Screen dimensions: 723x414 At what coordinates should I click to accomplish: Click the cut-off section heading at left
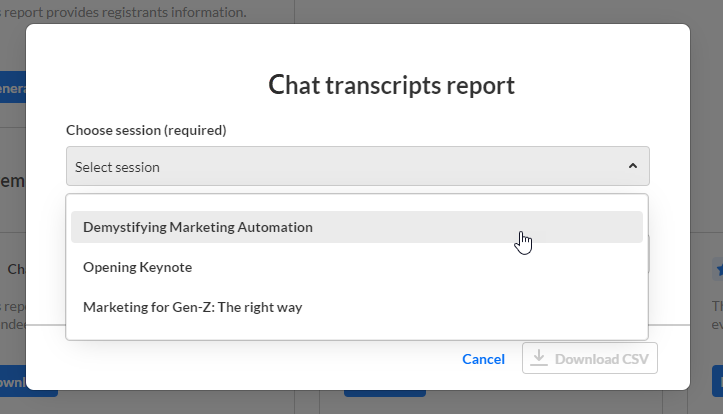click(12, 181)
